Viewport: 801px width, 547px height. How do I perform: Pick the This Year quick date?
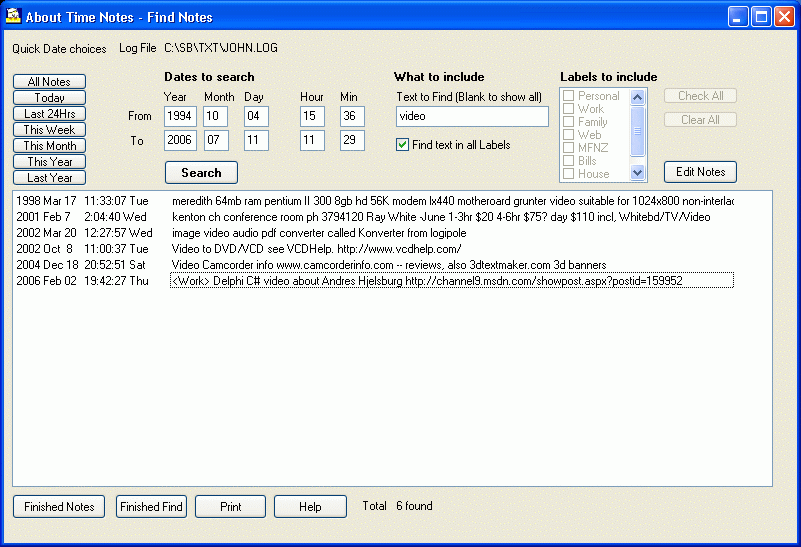(x=50, y=161)
